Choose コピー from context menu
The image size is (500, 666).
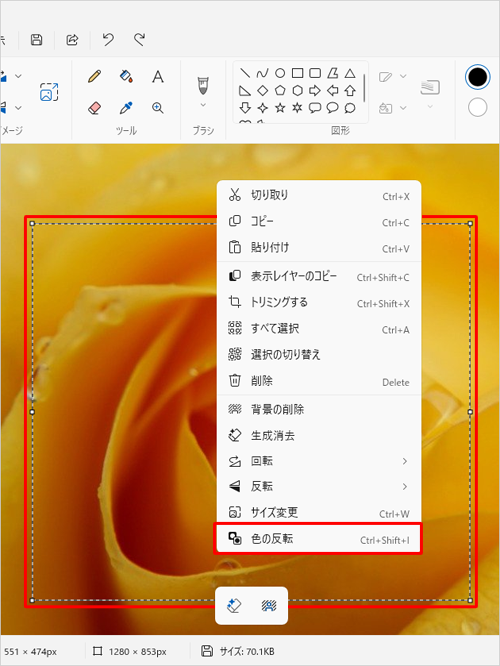click(319, 222)
